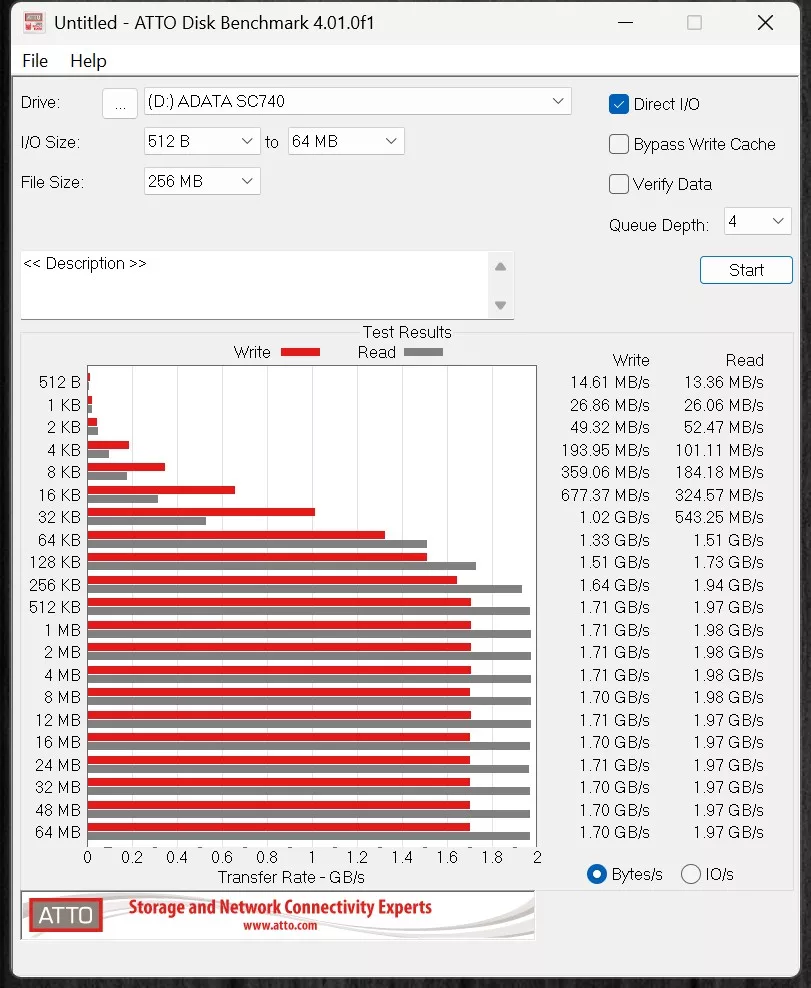Start the disk benchmark

click(x=746, y=270)
